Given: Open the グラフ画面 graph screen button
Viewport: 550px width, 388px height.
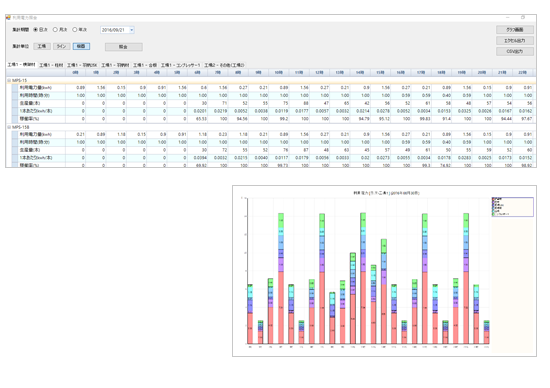Looking at the screenshot, I should click(515, 30).
